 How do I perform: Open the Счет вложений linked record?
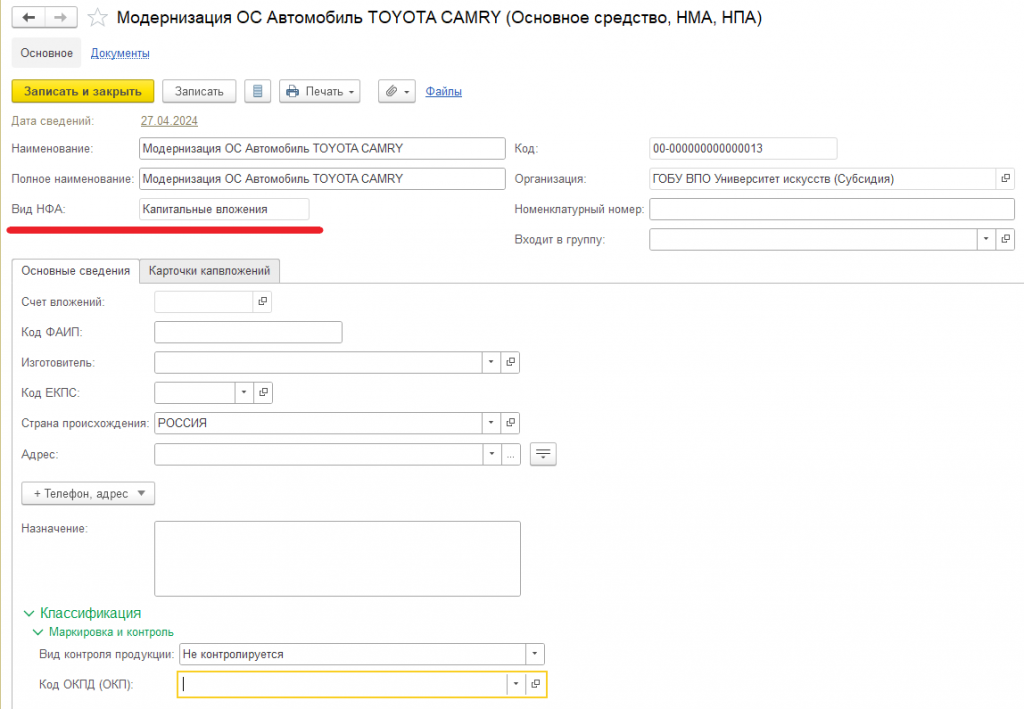point(263,302)
